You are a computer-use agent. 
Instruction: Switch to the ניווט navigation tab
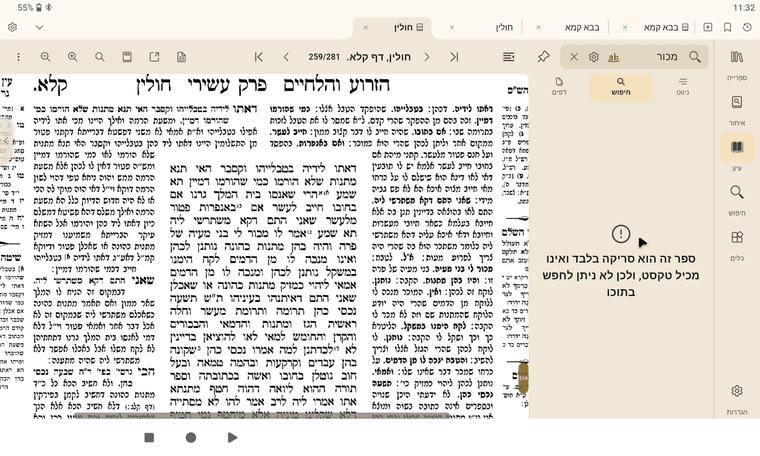click(682, 86)
